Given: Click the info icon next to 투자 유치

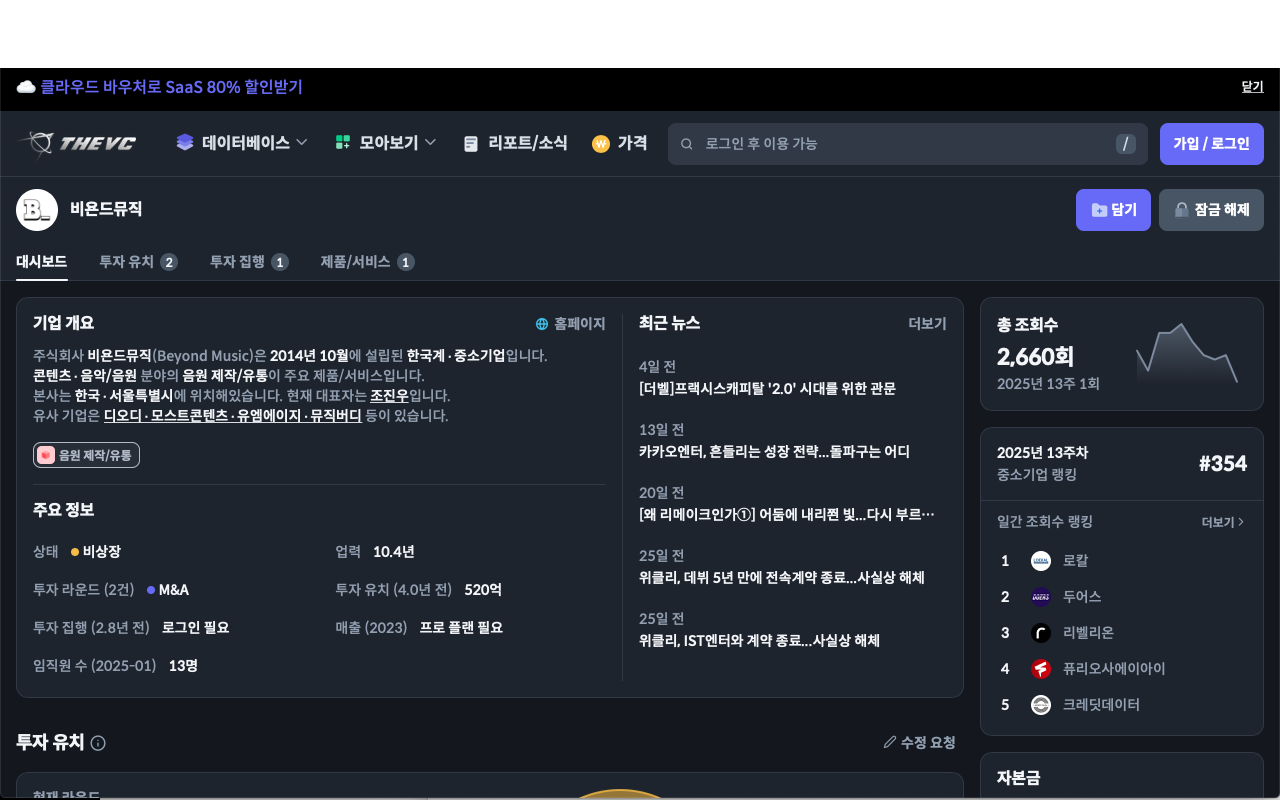Looking at the screenshot, I should (98, 743).
